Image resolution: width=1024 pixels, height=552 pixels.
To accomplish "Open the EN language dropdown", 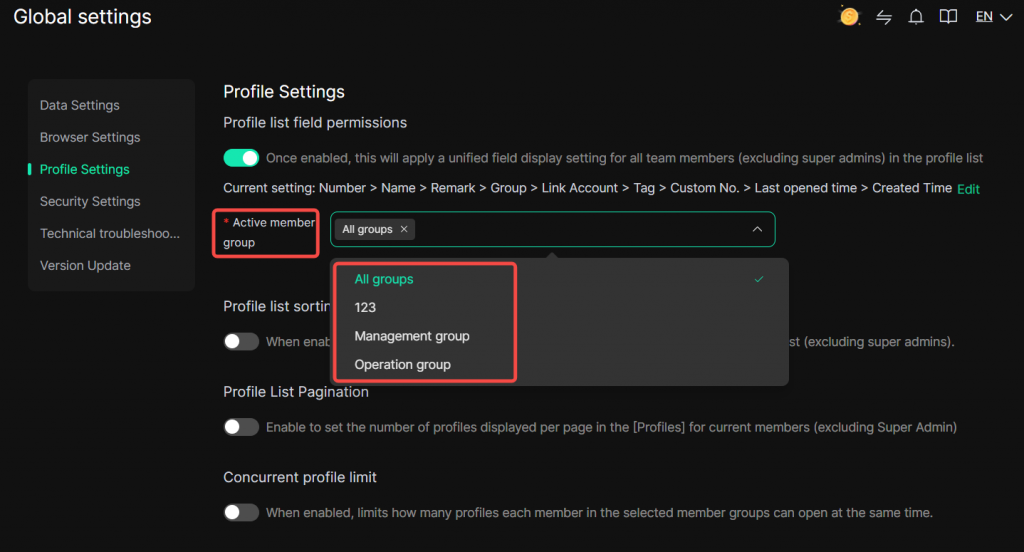I will [993, 17].
